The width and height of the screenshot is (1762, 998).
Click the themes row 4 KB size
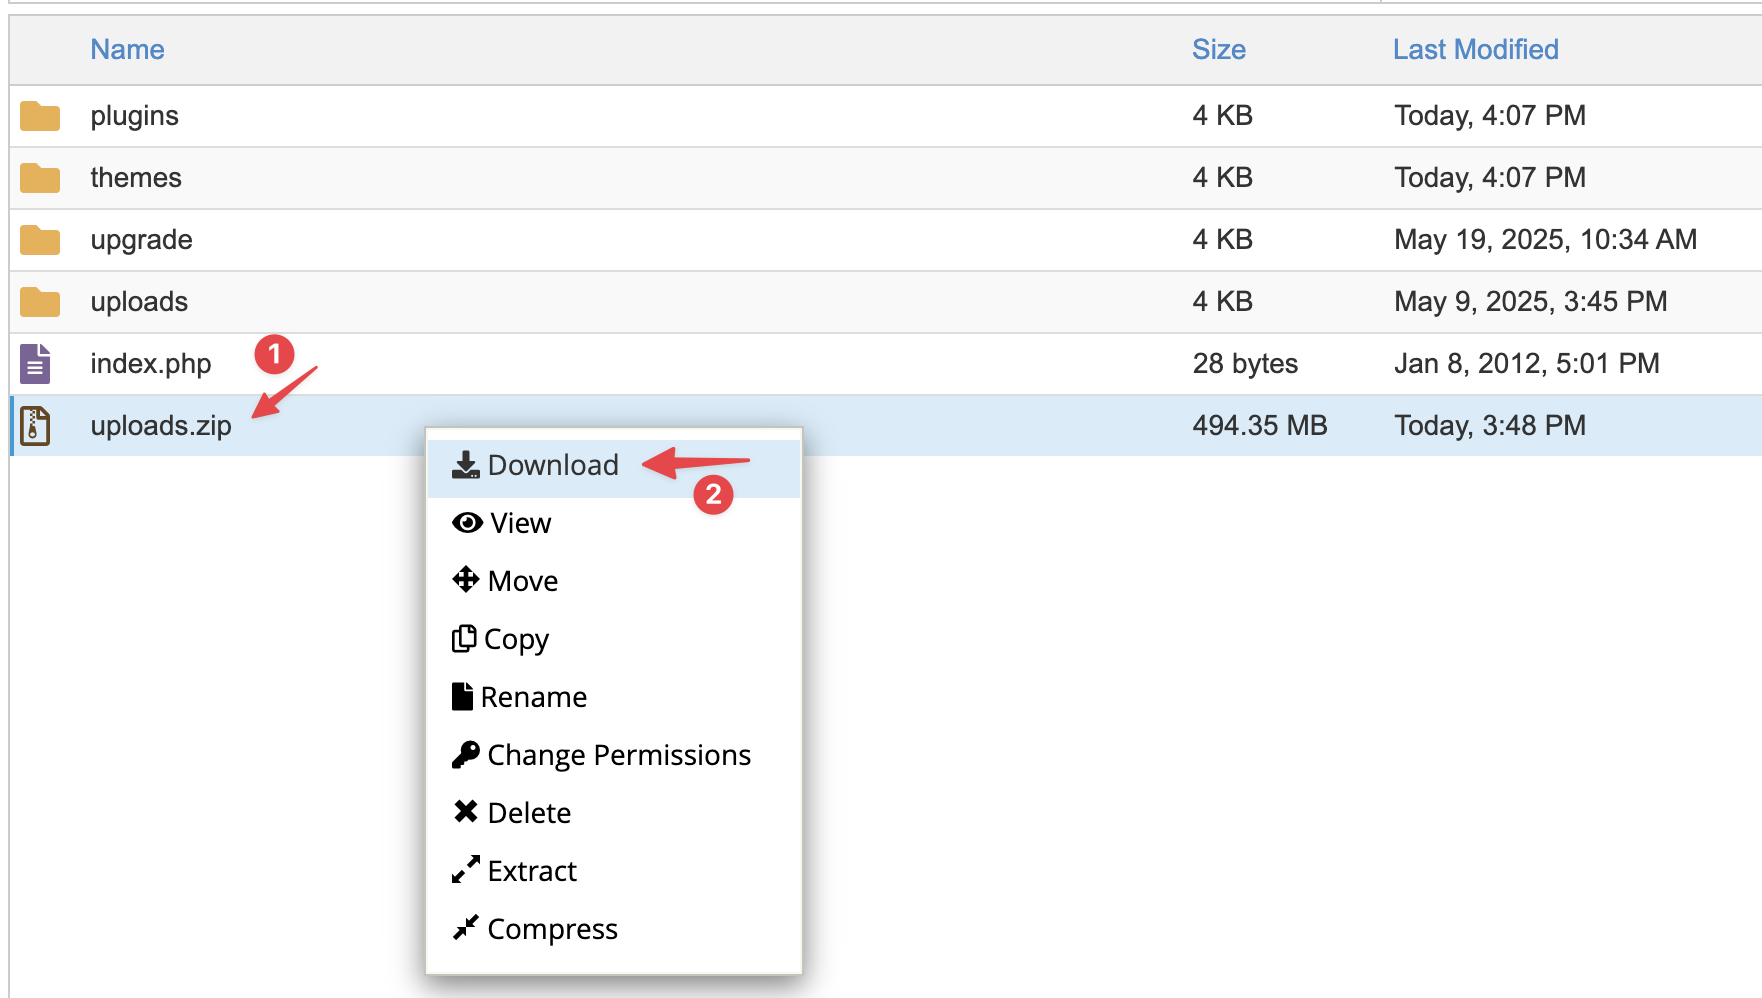point(1223,178)
